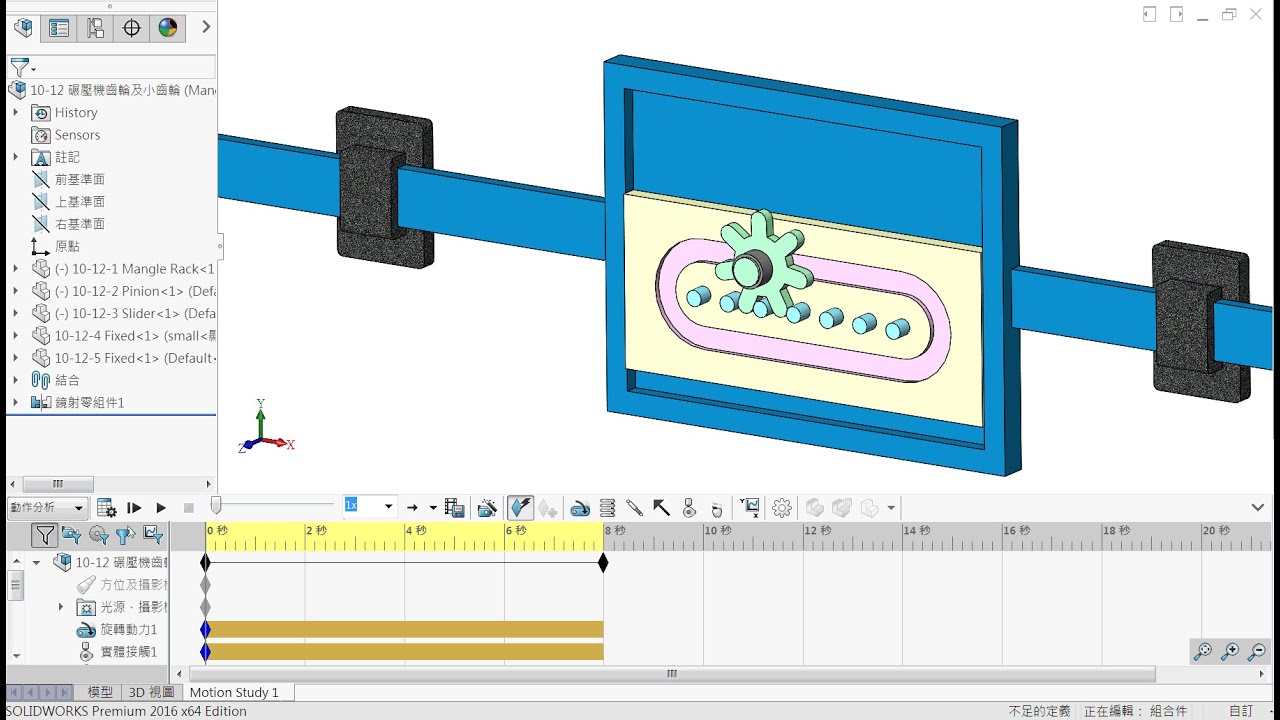The width and height of the screenshot is (1280, 720).
Task: Open Motion Study Properties gear
Action: point(782,508)
